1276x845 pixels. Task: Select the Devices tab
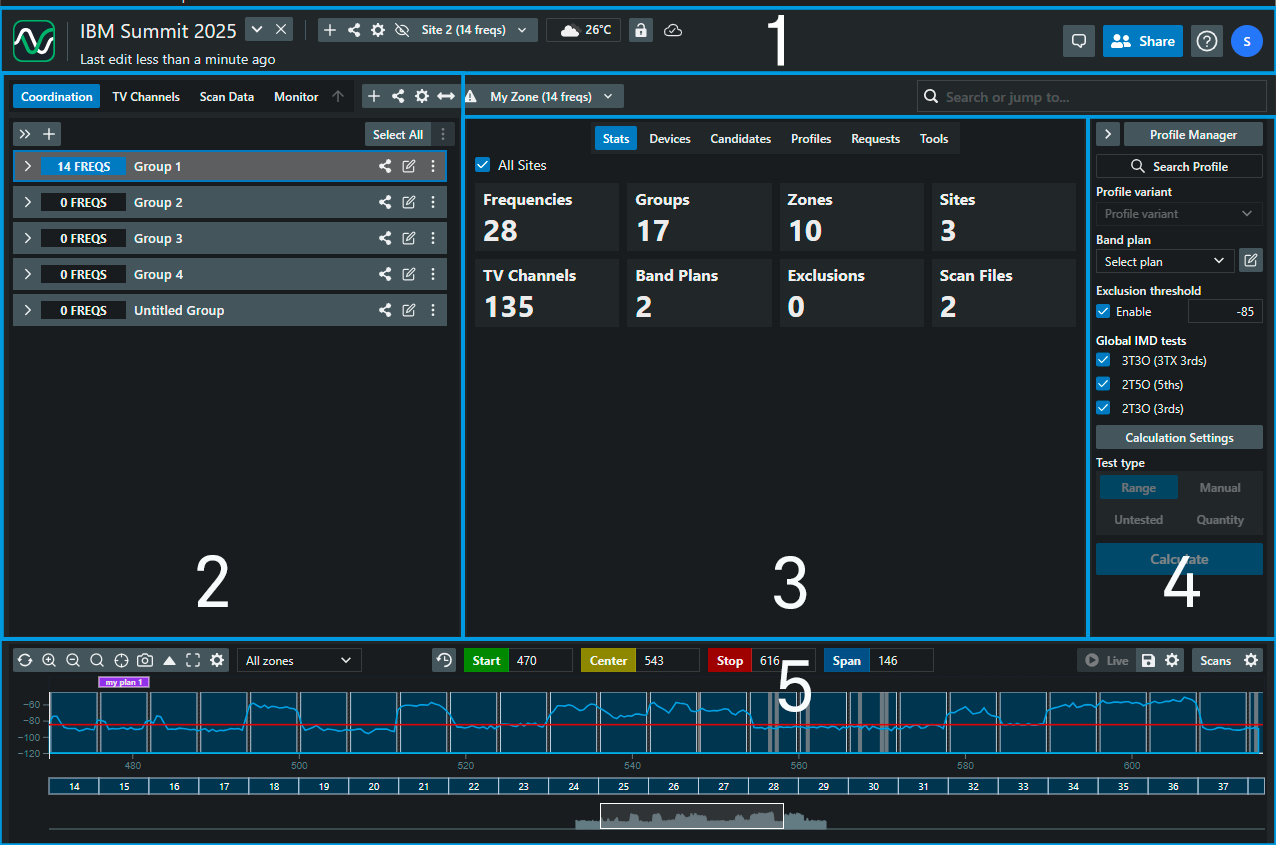670,139
